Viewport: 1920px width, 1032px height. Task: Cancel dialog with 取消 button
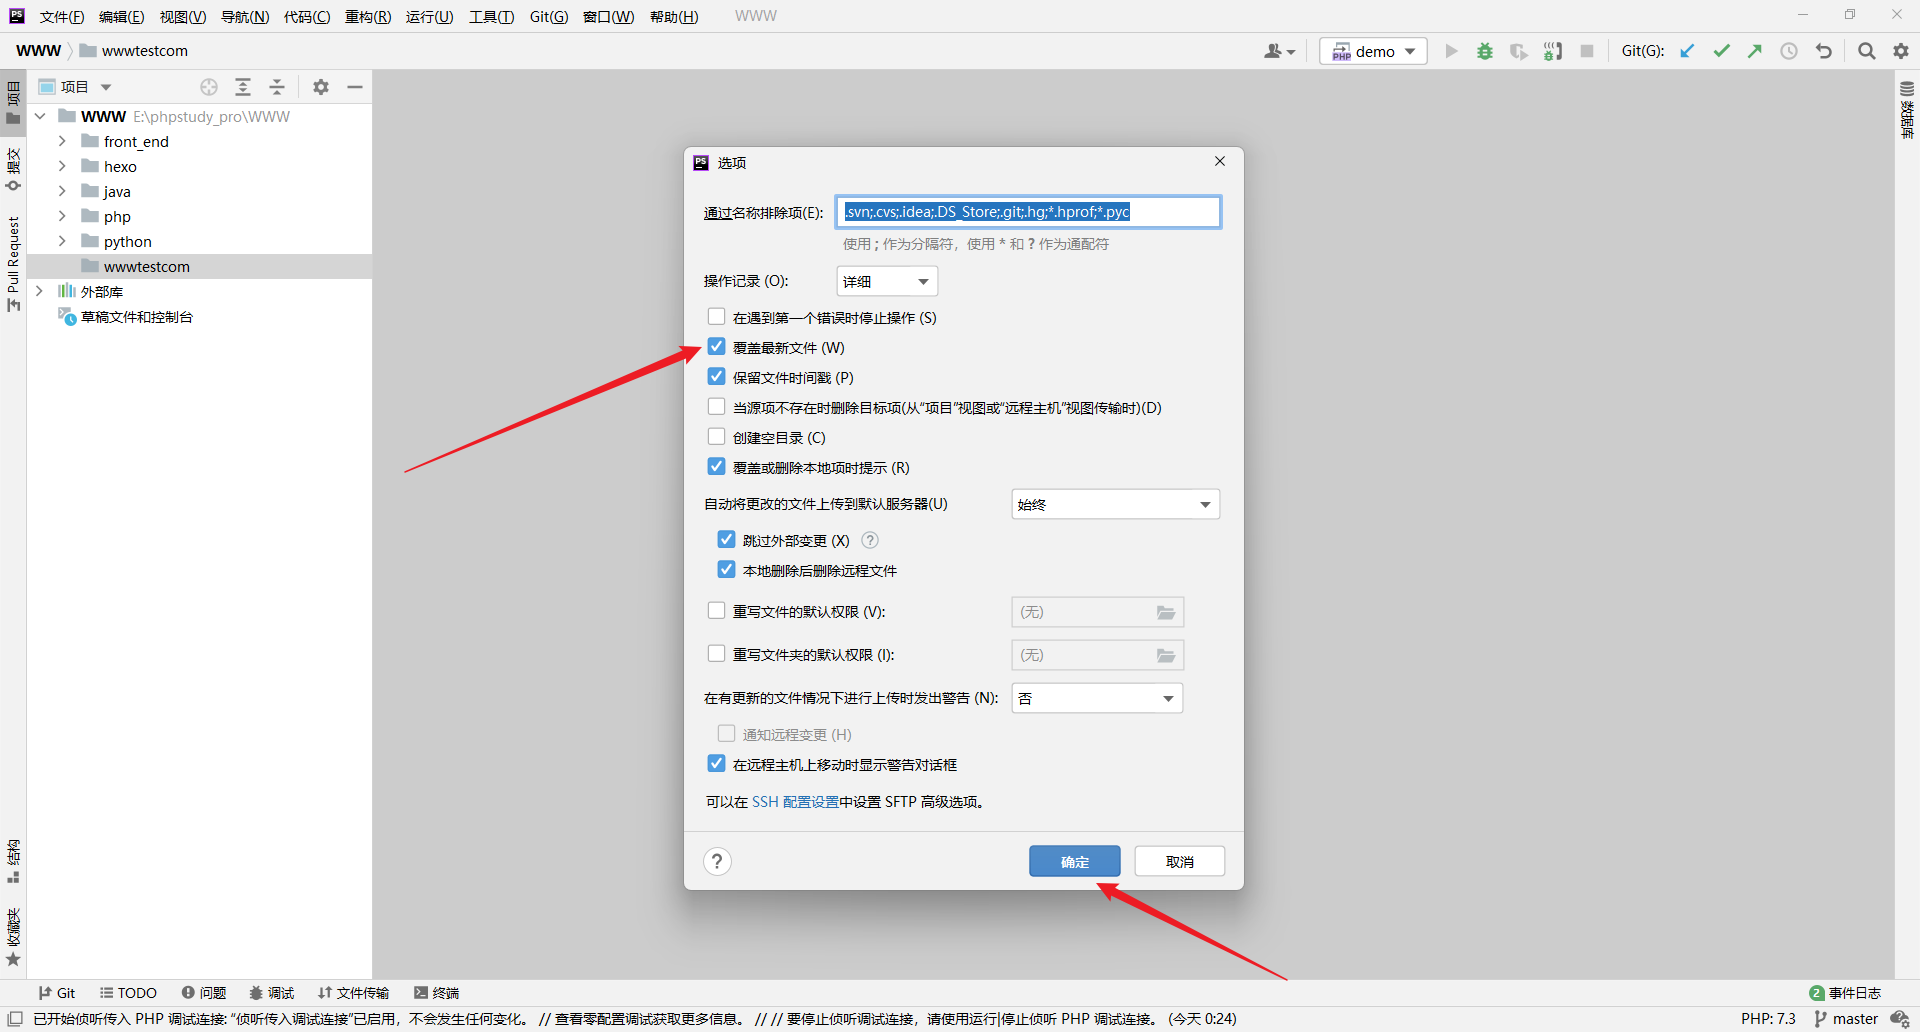tap(1180, 861)
